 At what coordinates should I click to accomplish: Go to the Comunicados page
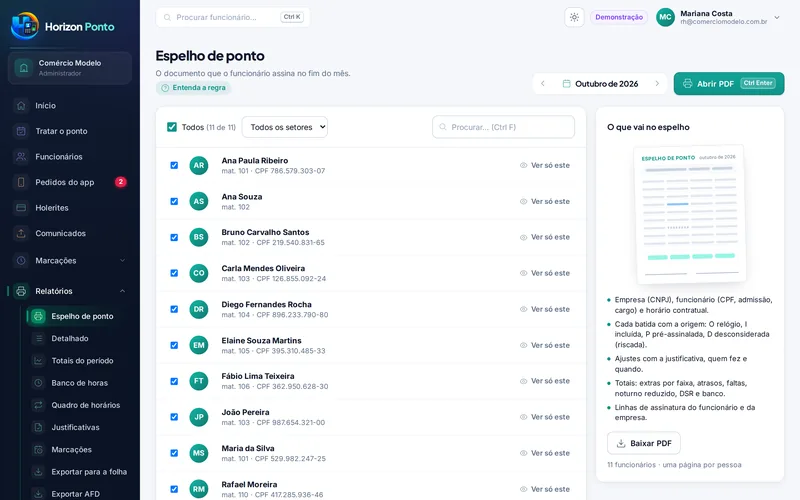coord(70,233)
